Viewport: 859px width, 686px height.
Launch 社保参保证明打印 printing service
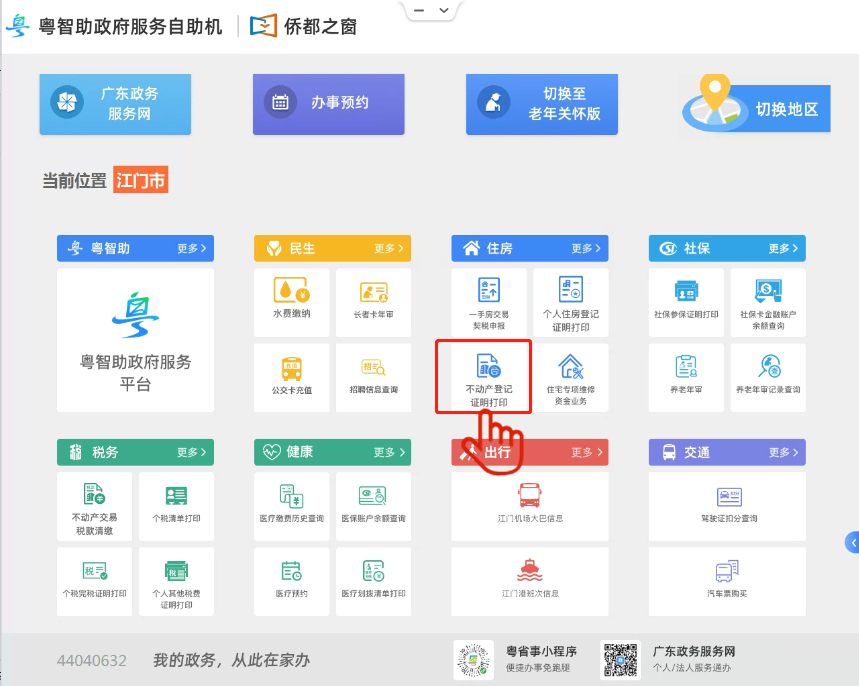tap(685, 301)
